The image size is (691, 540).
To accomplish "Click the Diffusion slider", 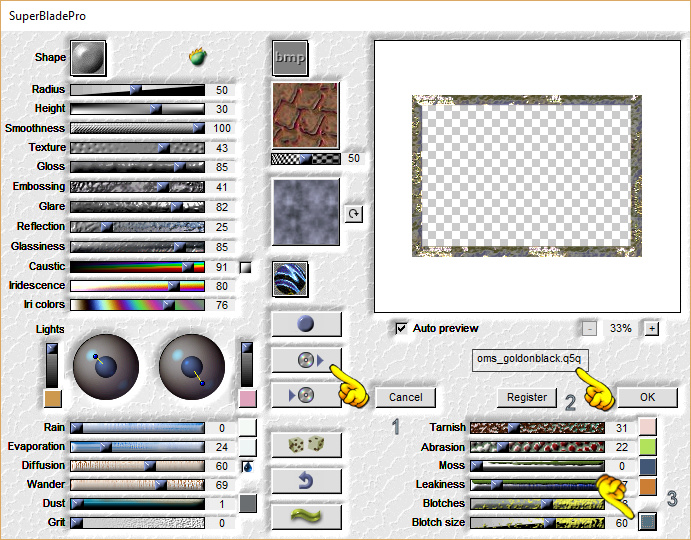I will tap(137, 466).
